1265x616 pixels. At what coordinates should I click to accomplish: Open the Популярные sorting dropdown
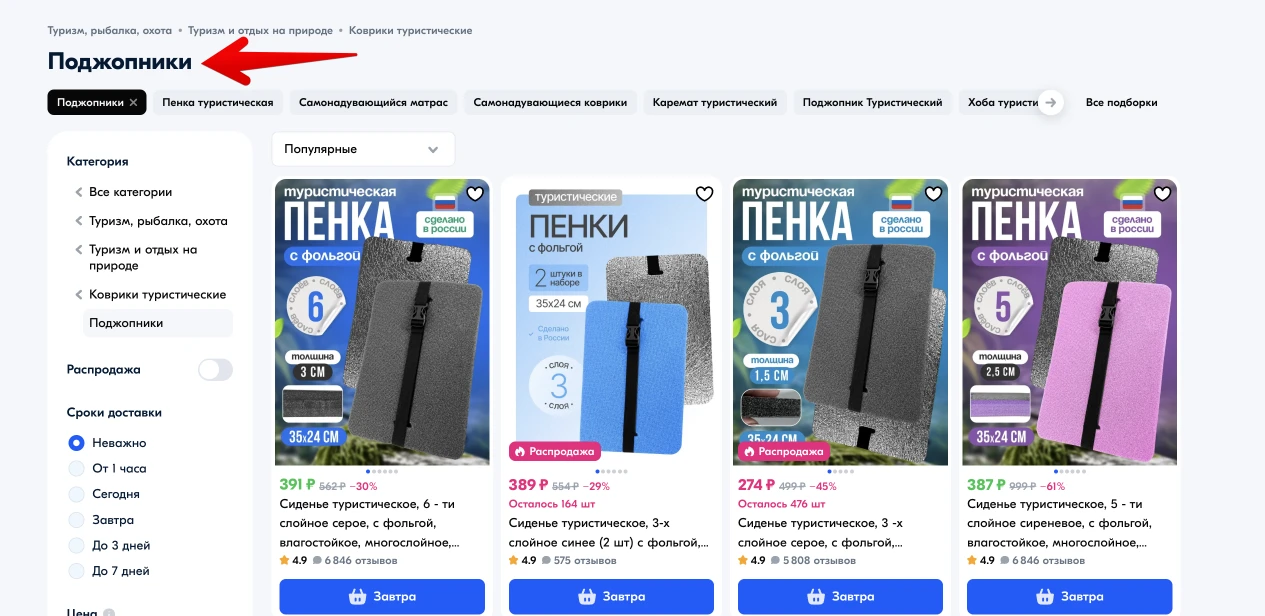click(363, 149)
